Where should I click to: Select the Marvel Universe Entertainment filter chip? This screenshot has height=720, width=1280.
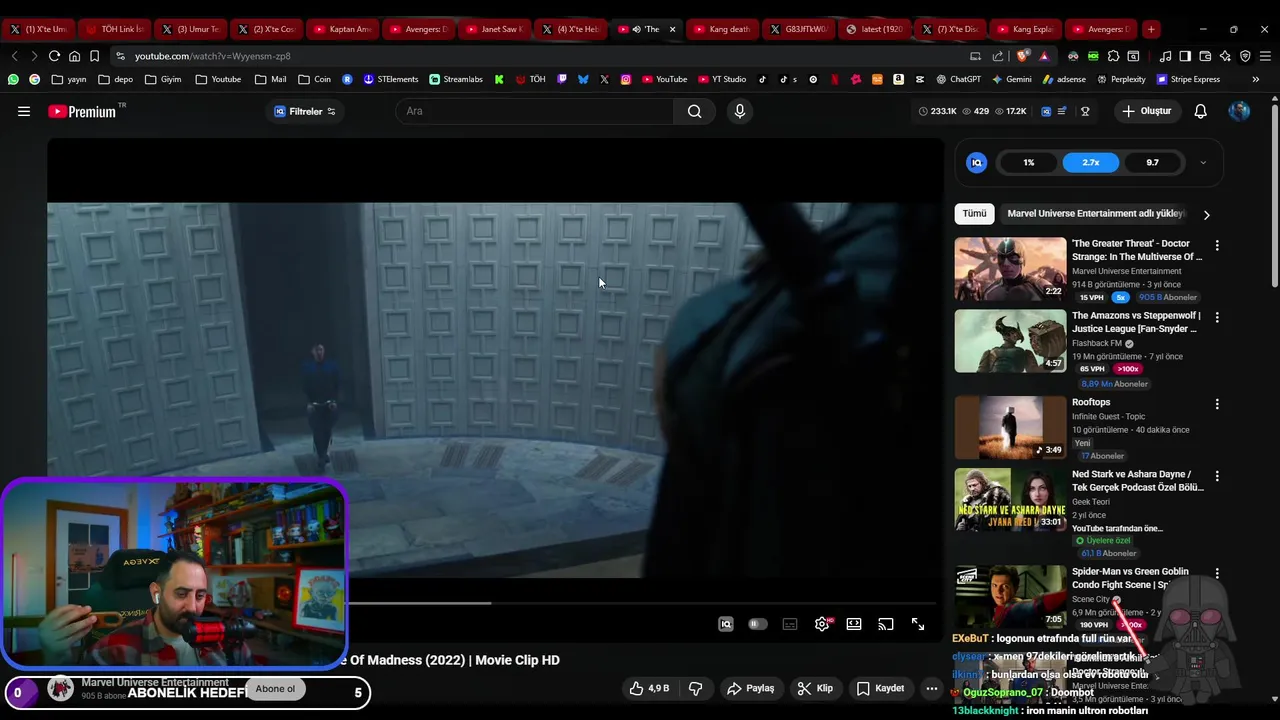click(x=1096, y=214)
